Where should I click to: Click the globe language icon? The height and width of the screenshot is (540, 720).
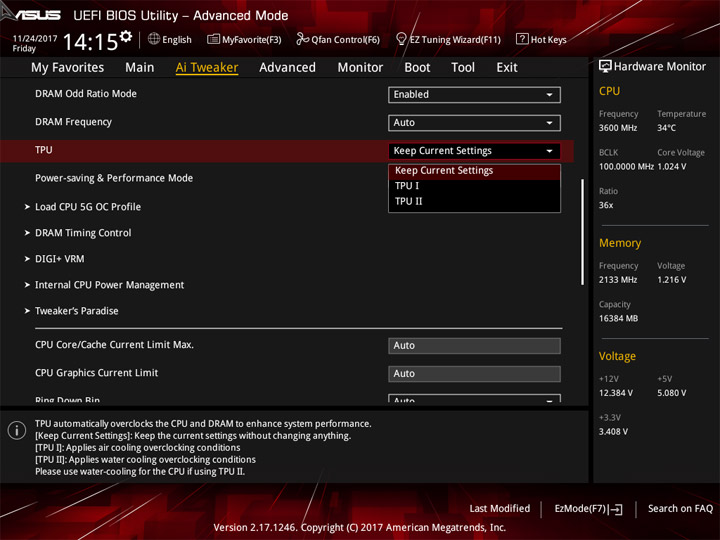[x=154, y=39]
